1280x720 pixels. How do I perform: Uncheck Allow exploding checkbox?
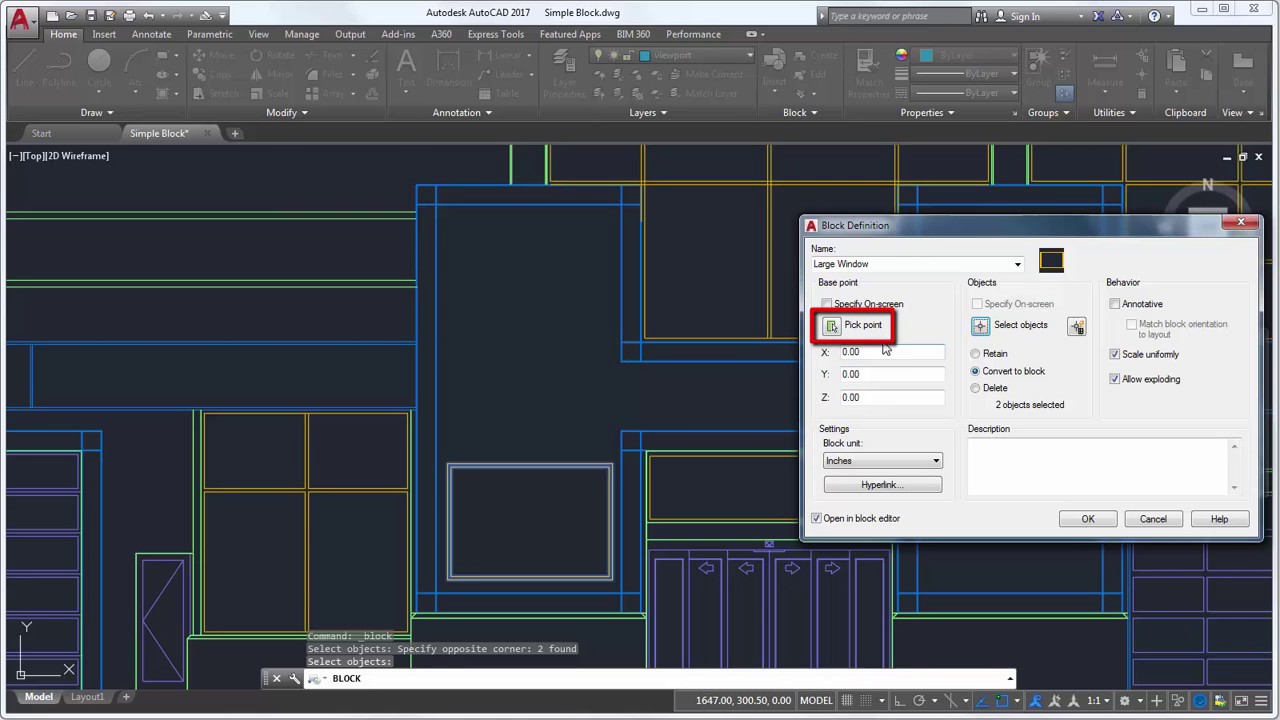pos(1115,379)
